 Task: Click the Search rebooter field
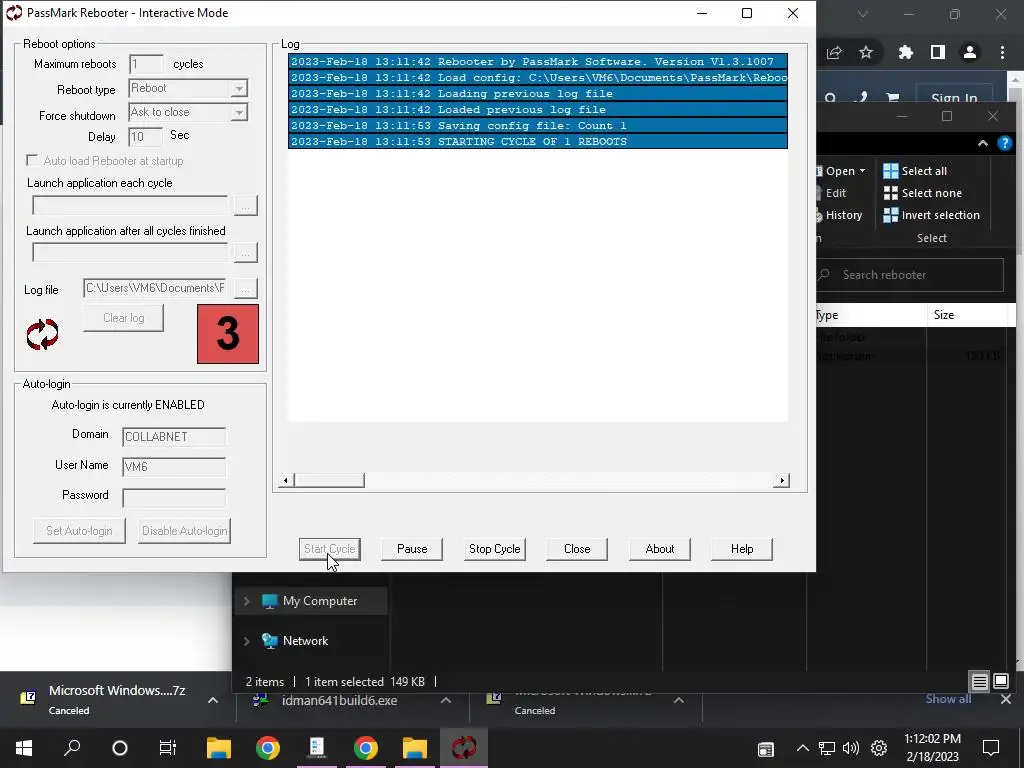tap(912, 275)
